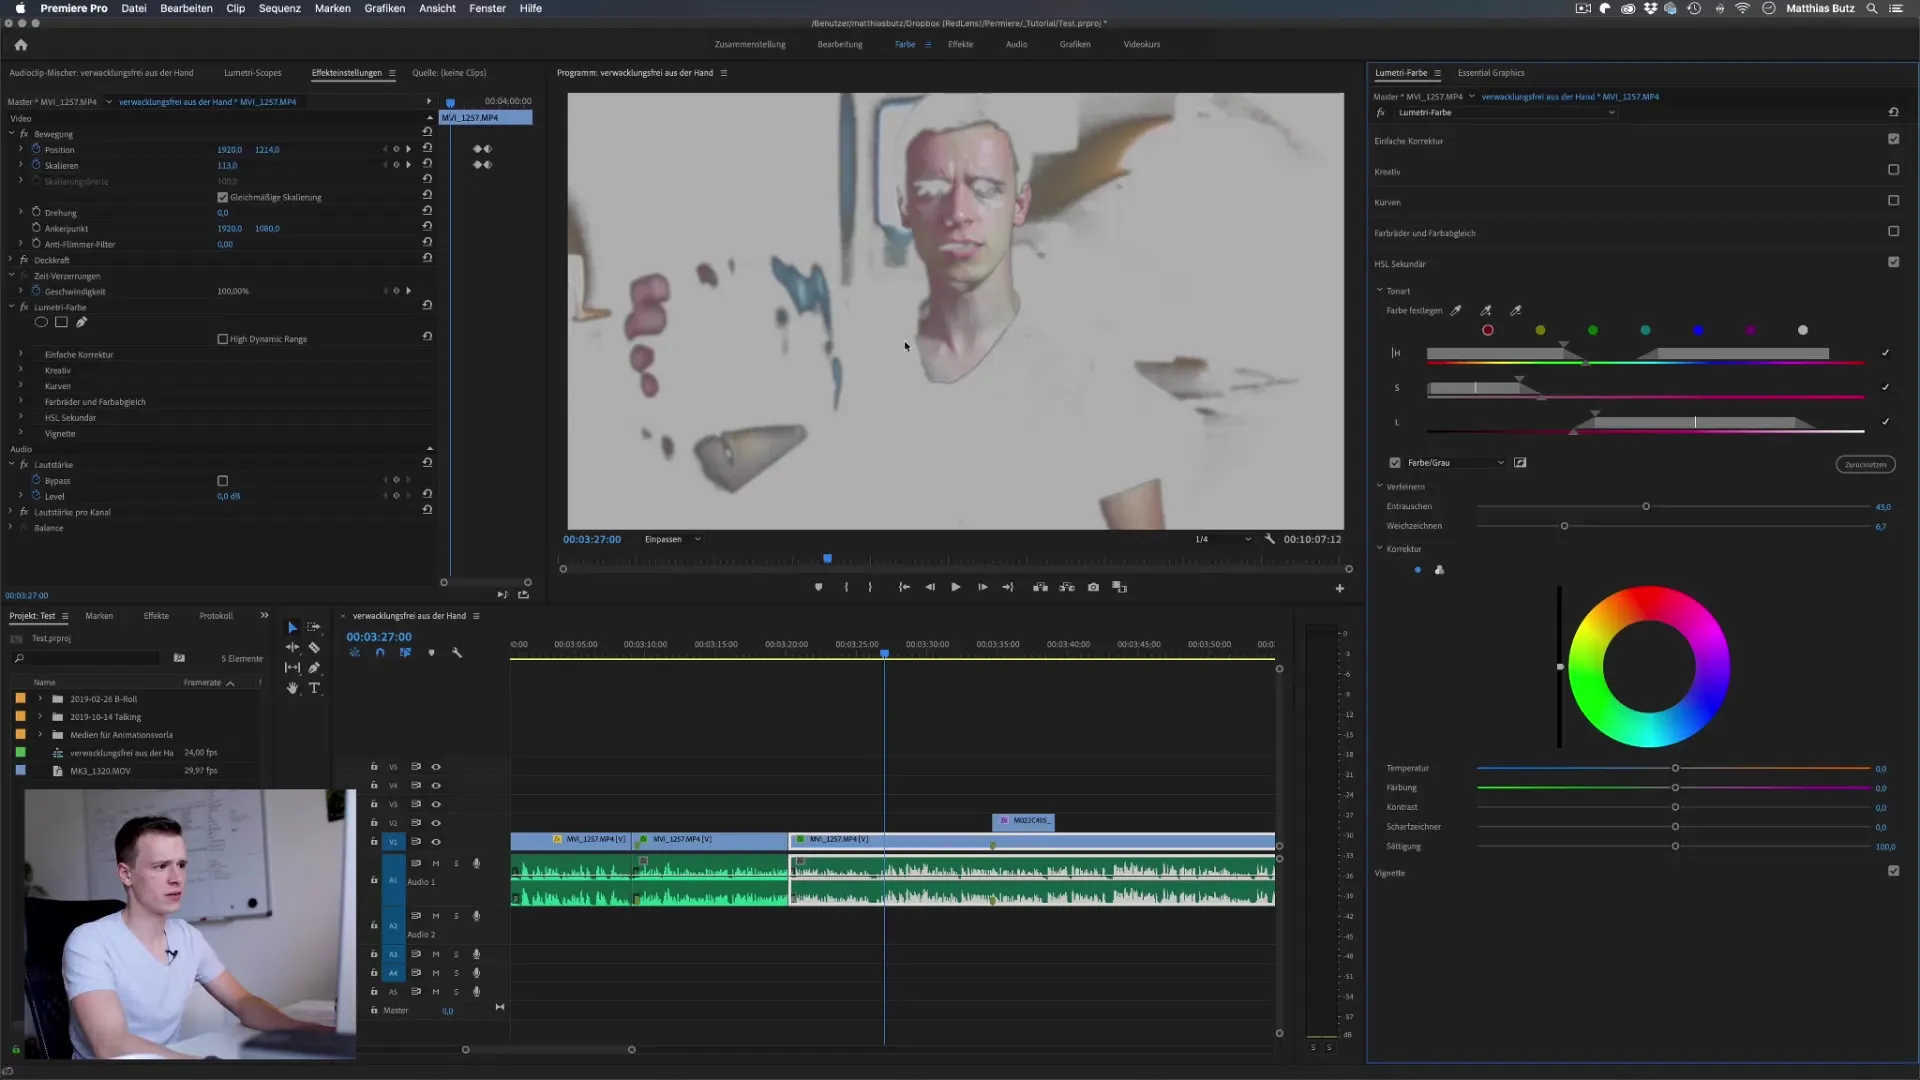The width and height of the screenshot is (1920, 1080).
Task: Click Zurücksetzen button in HSL
Action: point(1865,464)
